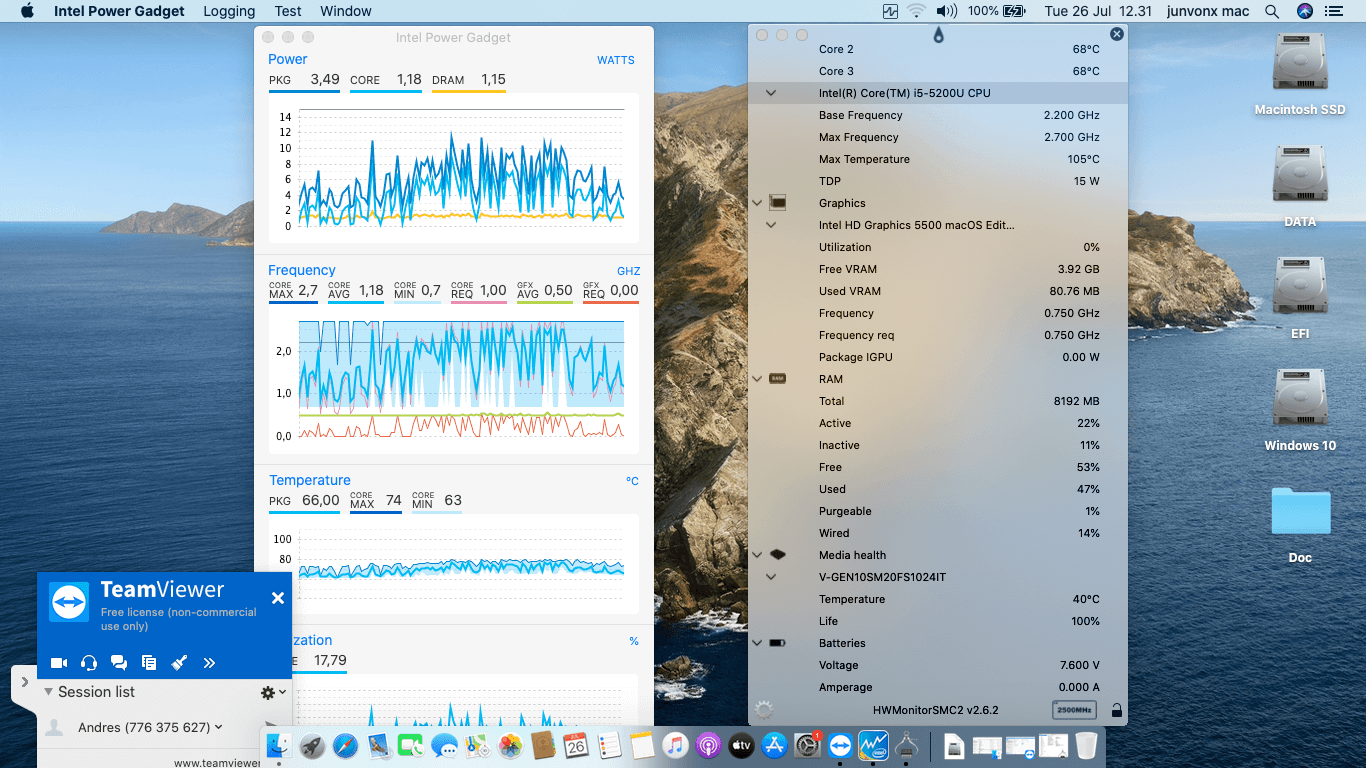This screenshot has height=768, width=1366.
Task: Open Intel Power Gadget from the Dock
Action: (873, 745)
